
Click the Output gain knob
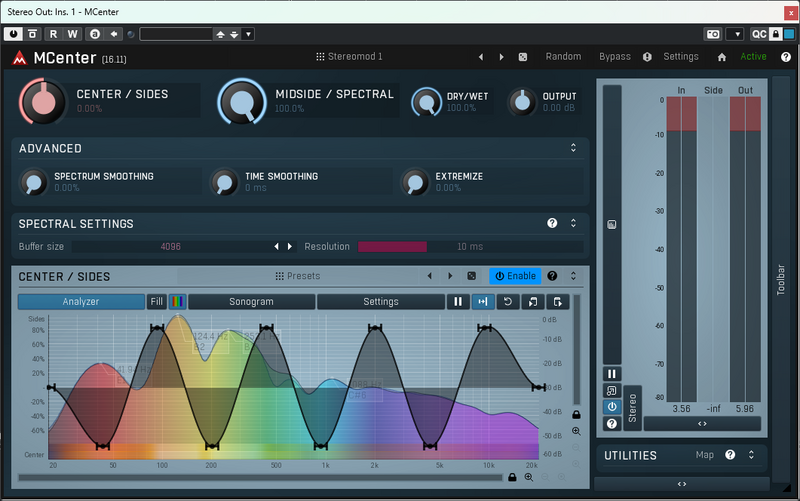(x=522, y=102)
